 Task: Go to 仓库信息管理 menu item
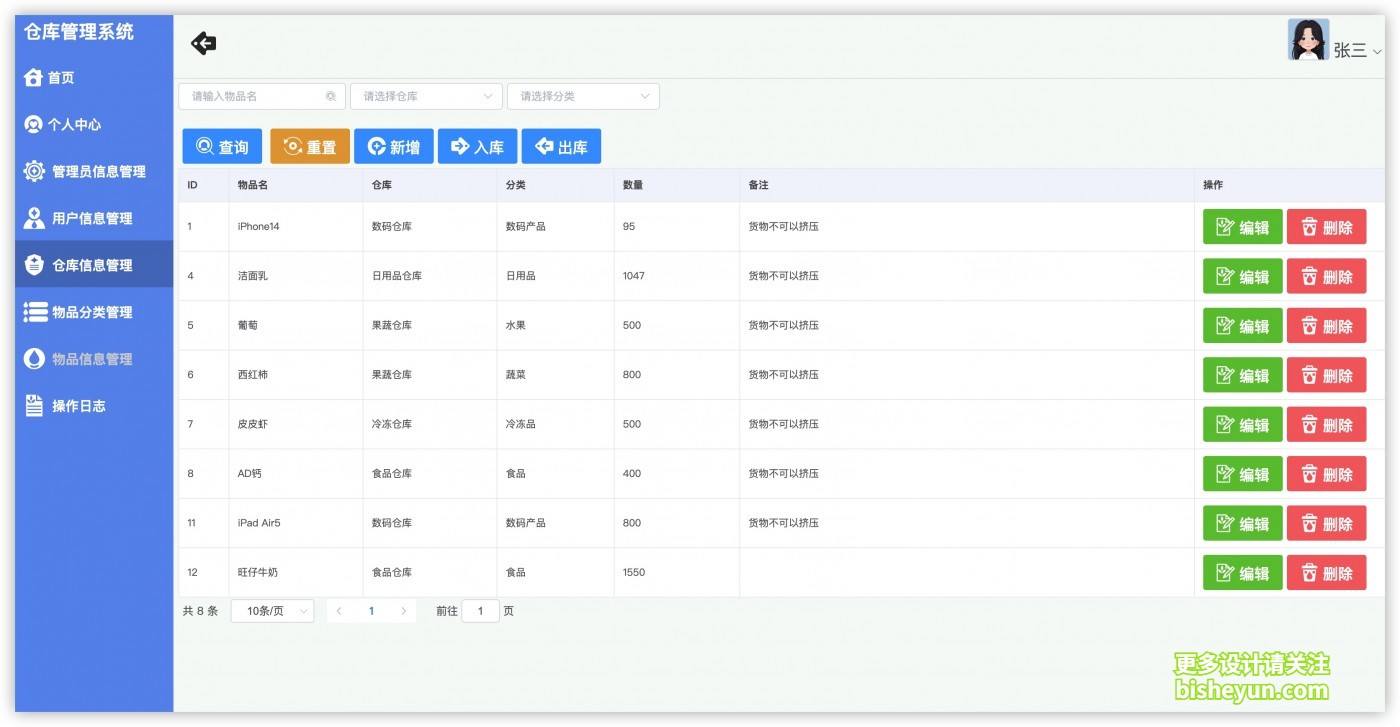[x=92, y=265]
